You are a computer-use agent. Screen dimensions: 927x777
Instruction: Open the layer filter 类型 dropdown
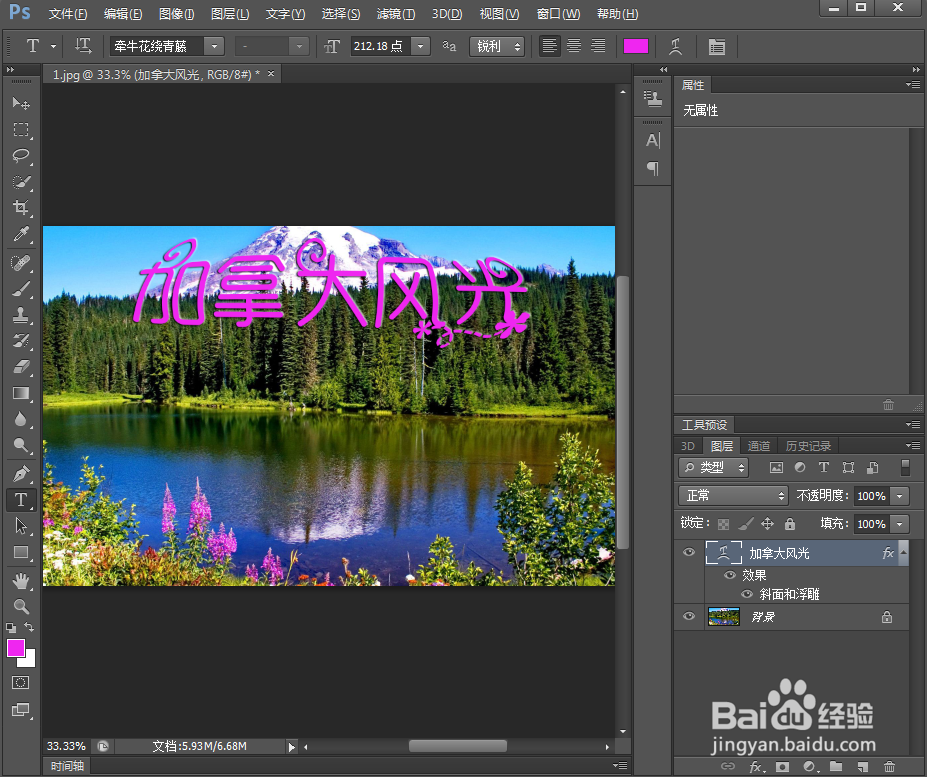coord(714,467)
